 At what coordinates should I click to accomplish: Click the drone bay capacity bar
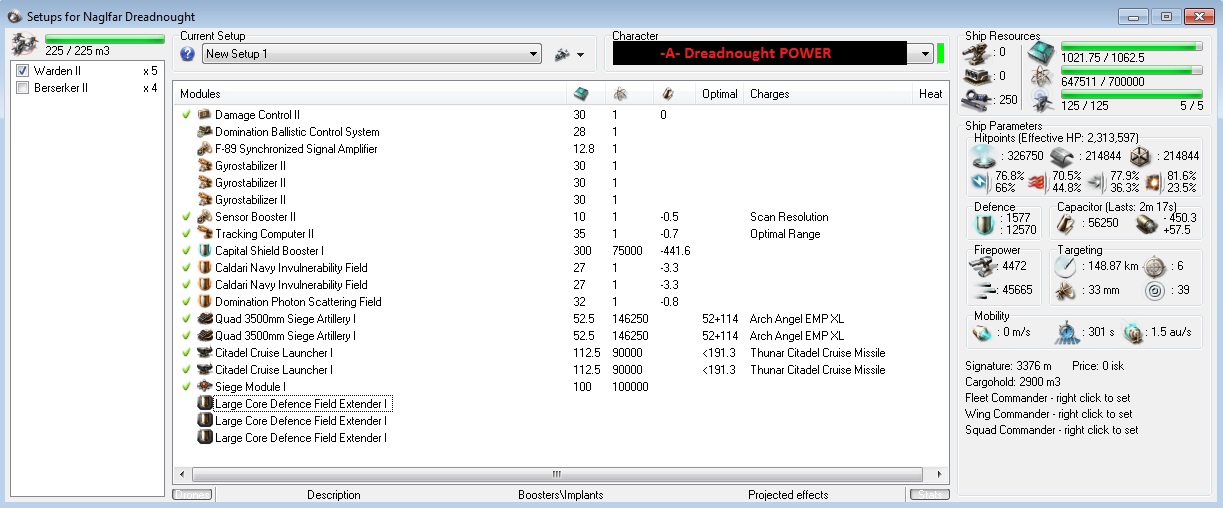coord(104,40)
